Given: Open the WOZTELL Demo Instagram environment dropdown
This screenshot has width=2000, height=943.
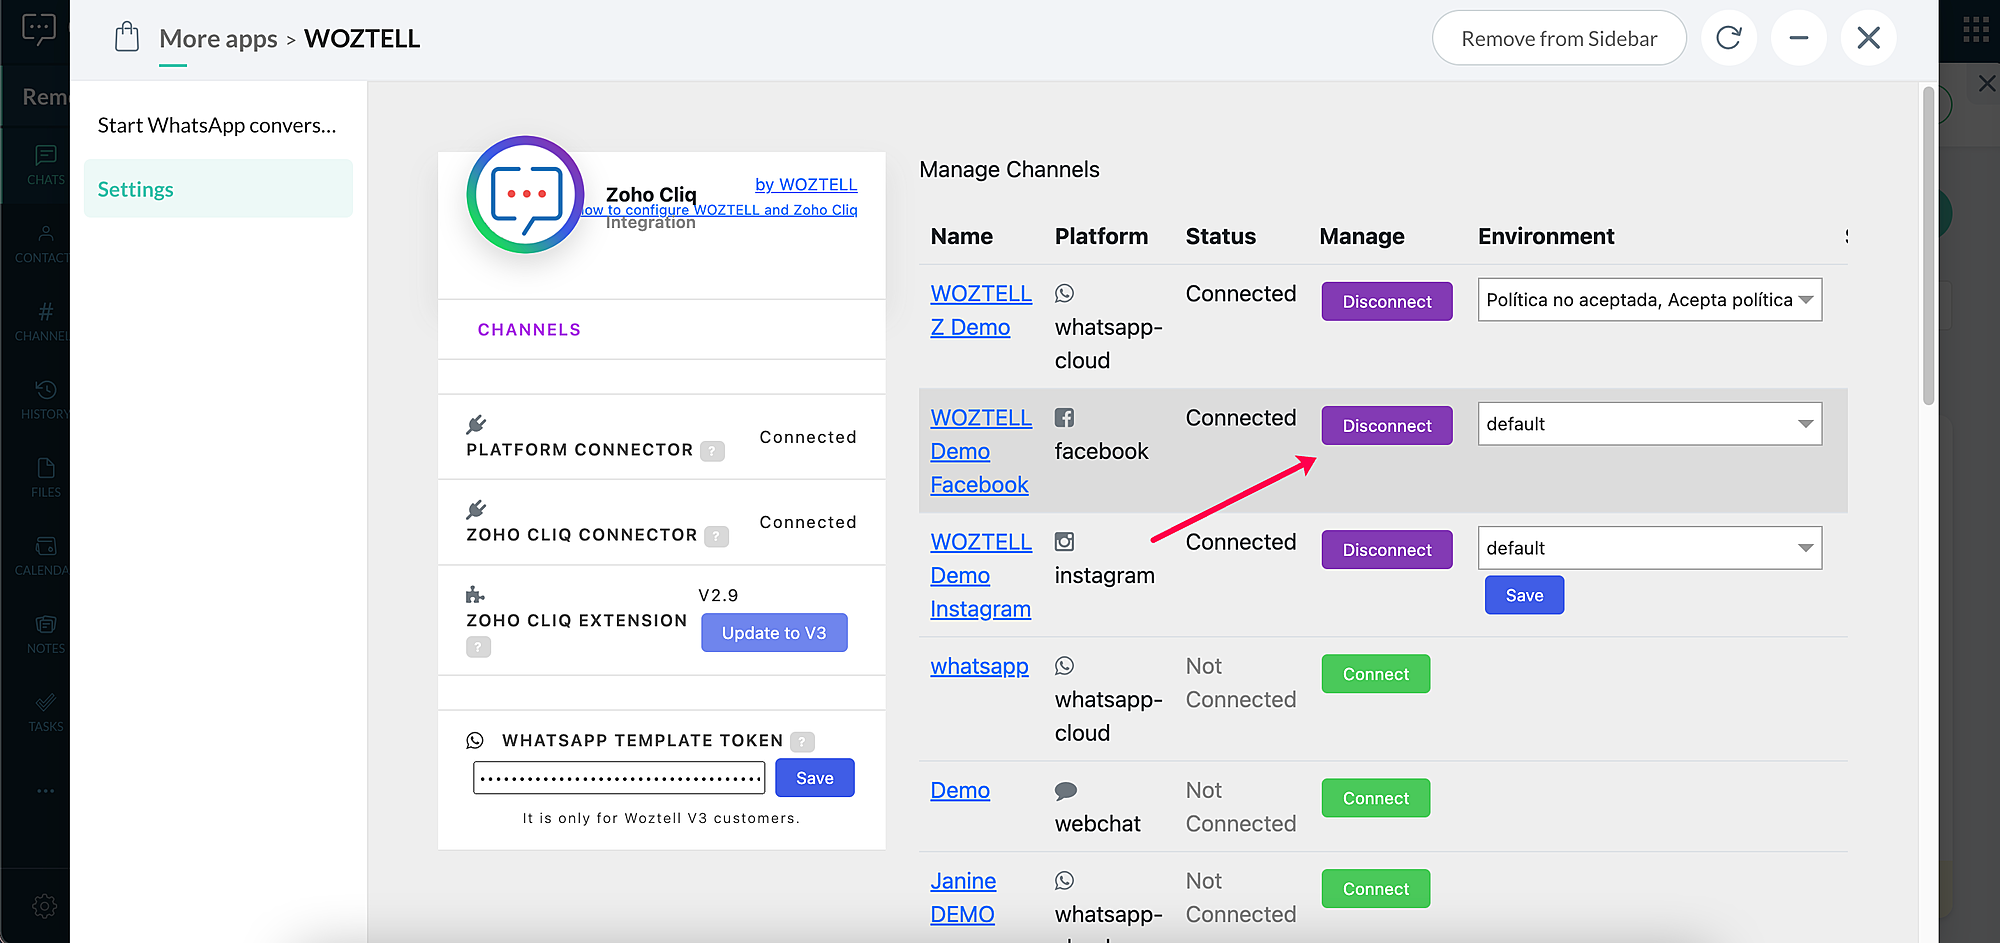Looking at the screenshot, I should [1650, 548].
